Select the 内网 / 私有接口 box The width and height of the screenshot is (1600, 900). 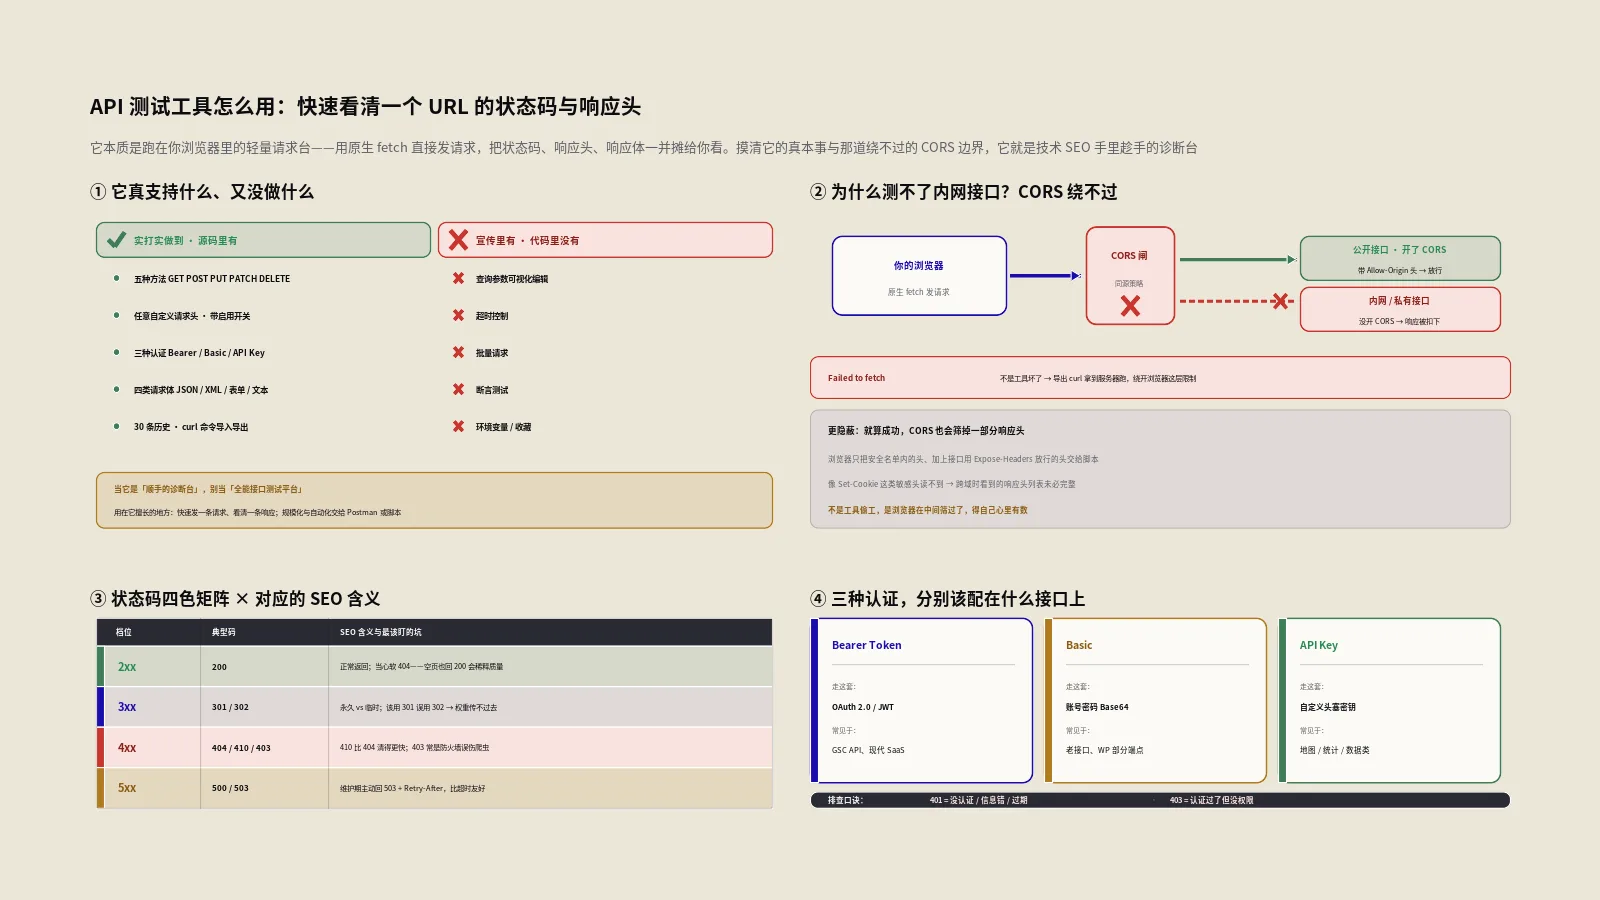click(x=1400, y=309)
